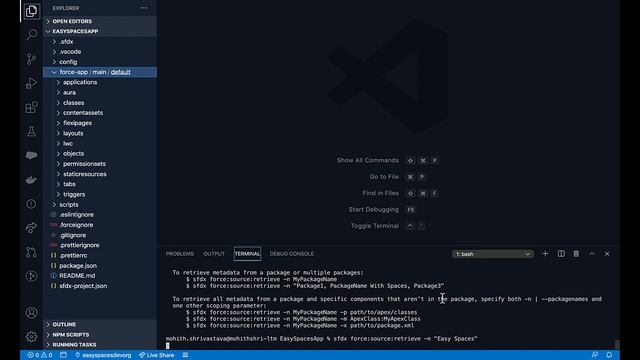Open the .prettierrc file
640x360 pixels.
click(x=100, y=256)
